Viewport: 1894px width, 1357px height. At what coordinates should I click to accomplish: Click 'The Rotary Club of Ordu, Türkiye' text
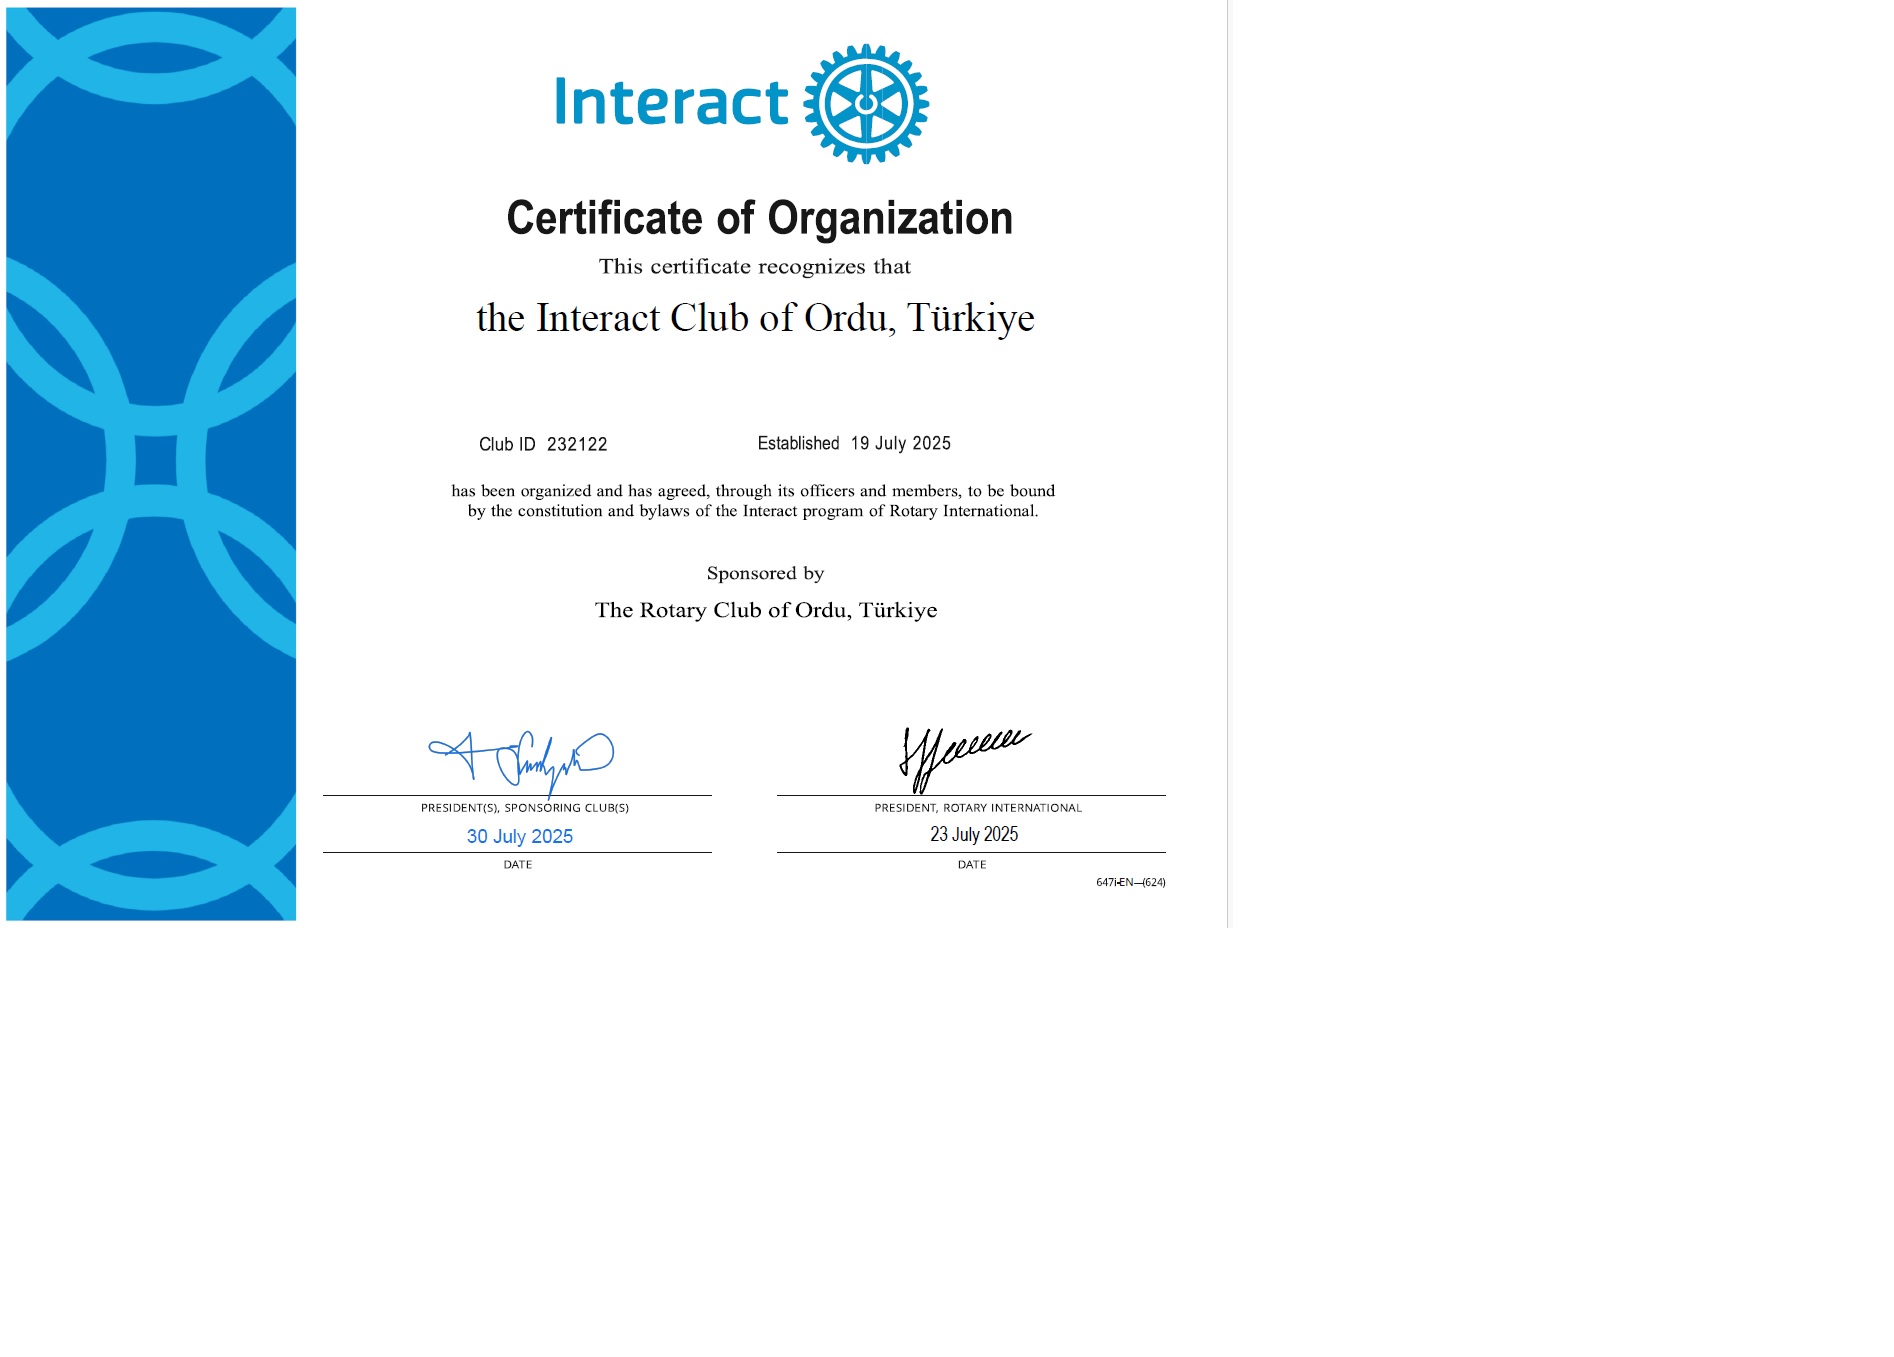point(766,611)
